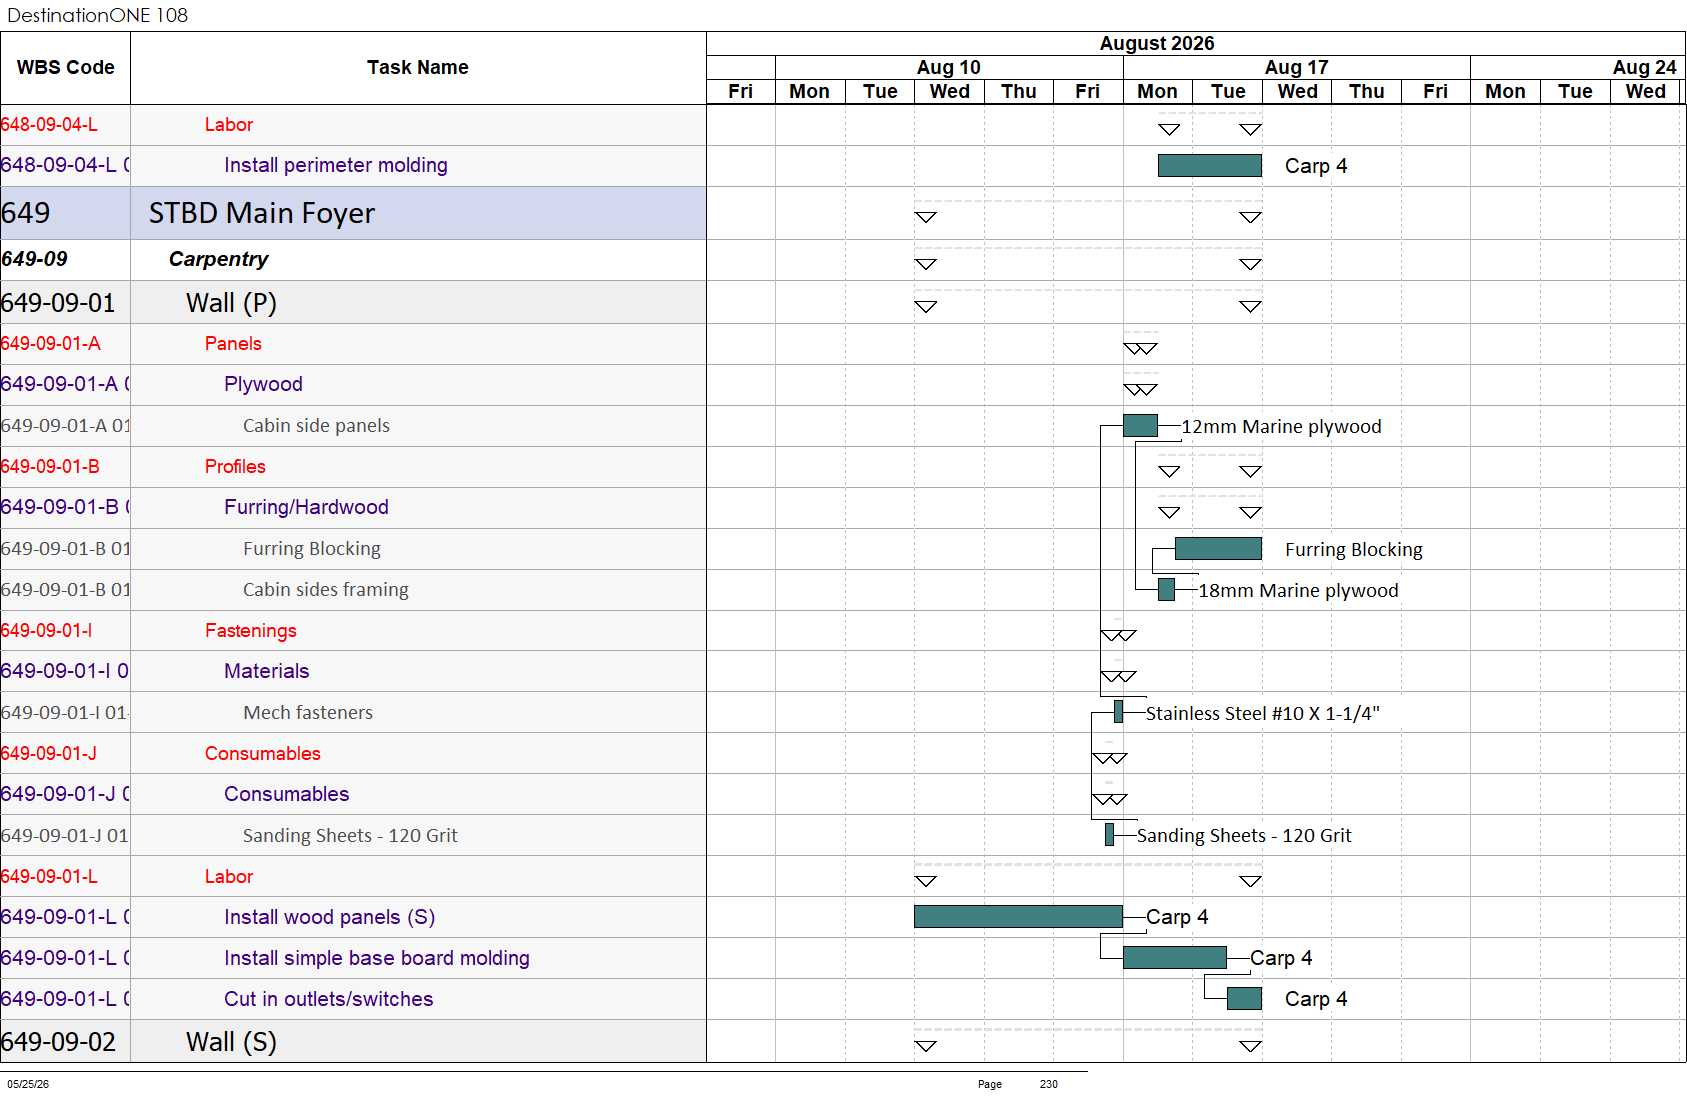This screenshot has width=1687, height=1097.
Task: Select the STBD Main Foyer task name
Action: click(262, 213)
